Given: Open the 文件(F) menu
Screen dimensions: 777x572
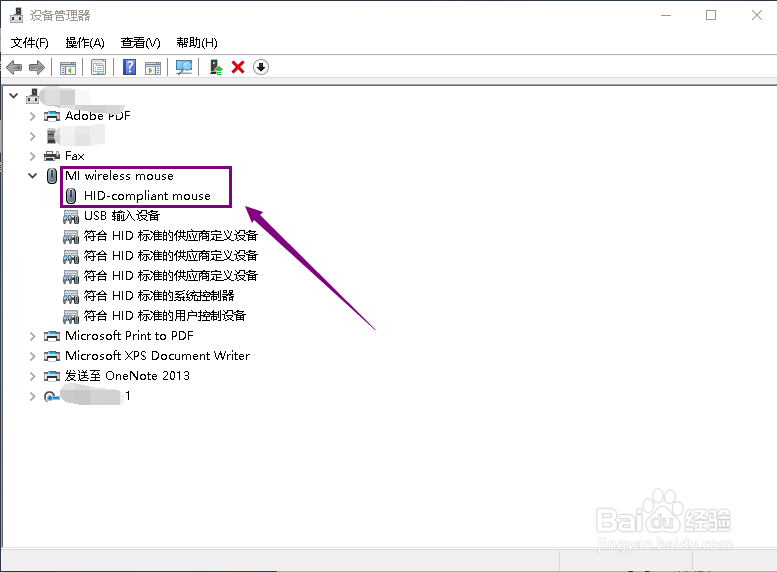Looking at the screenshot, I should tap(30, 43).
